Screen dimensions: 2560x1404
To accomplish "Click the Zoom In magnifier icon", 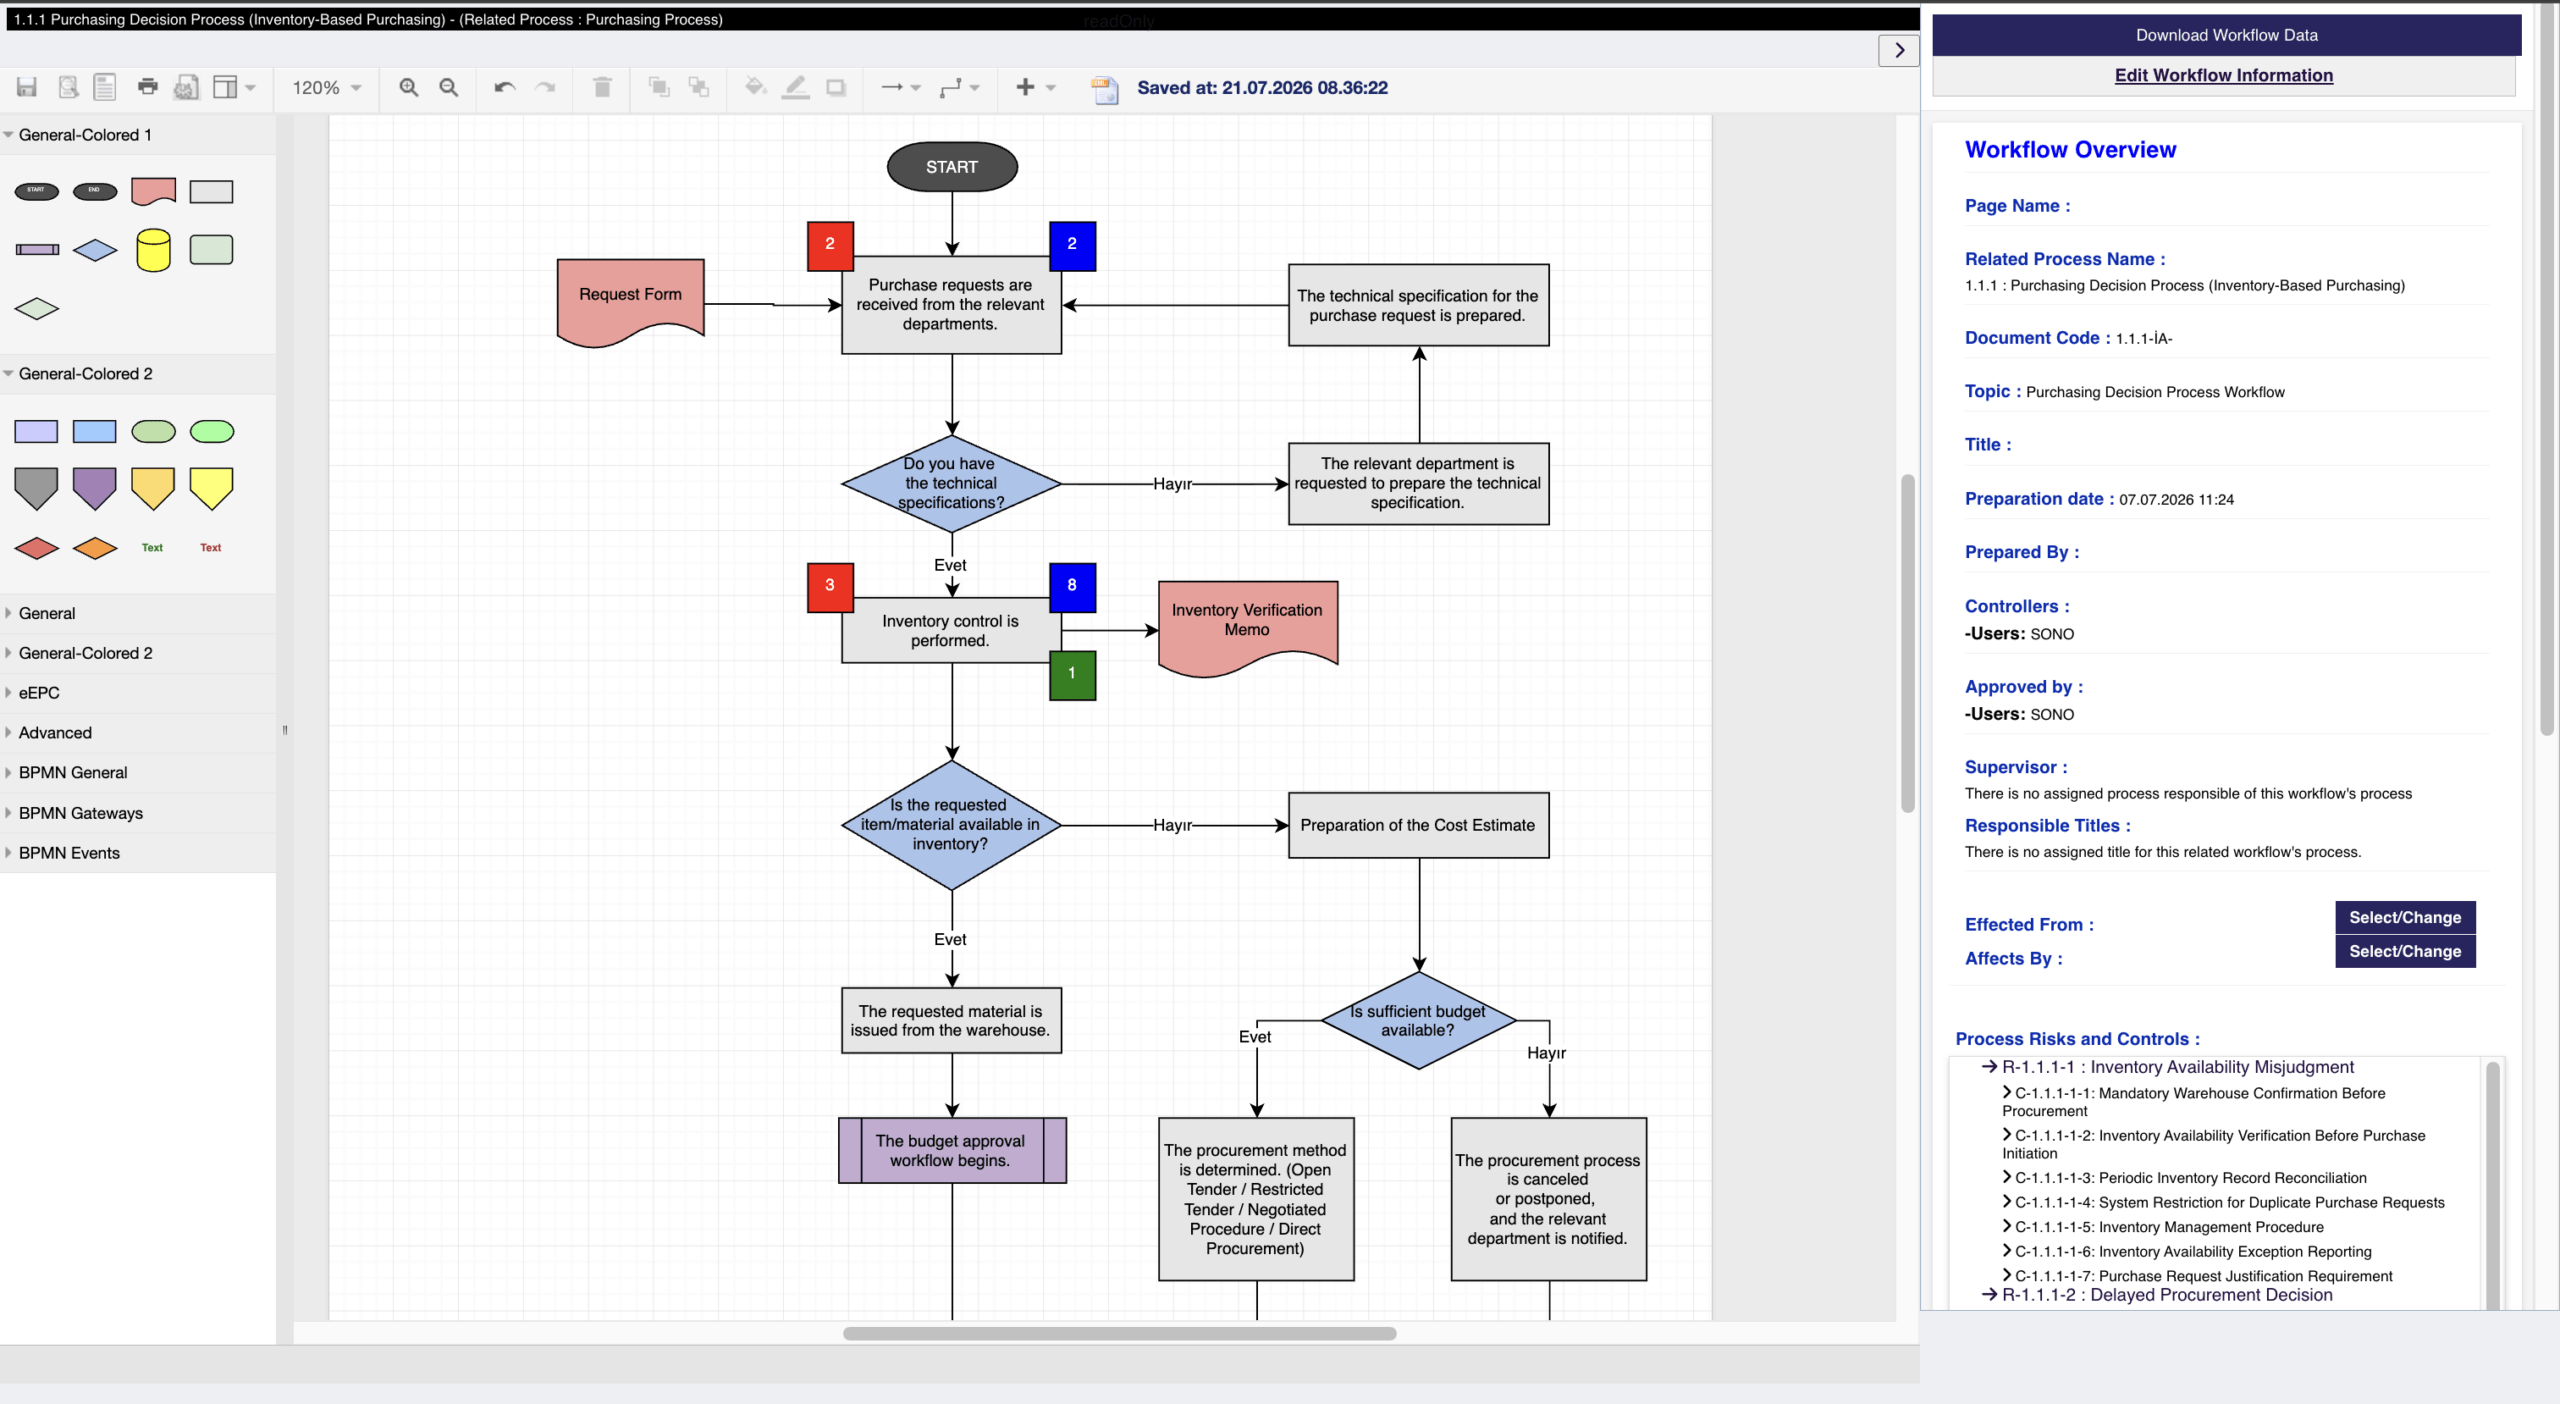I will [409, 88].
